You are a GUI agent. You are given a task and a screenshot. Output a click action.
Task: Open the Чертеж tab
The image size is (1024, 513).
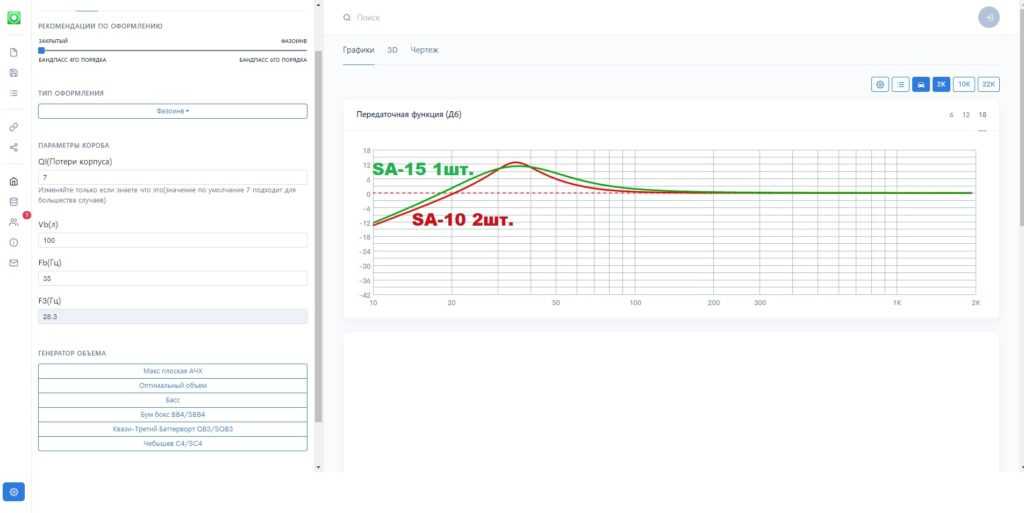[424, 50]
